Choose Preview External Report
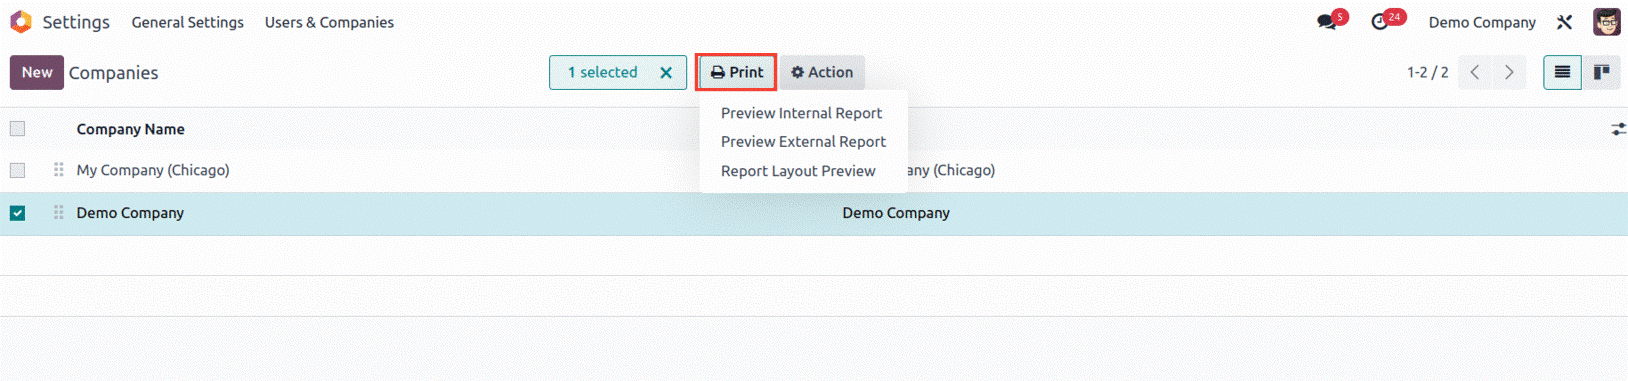 [803, 142]
